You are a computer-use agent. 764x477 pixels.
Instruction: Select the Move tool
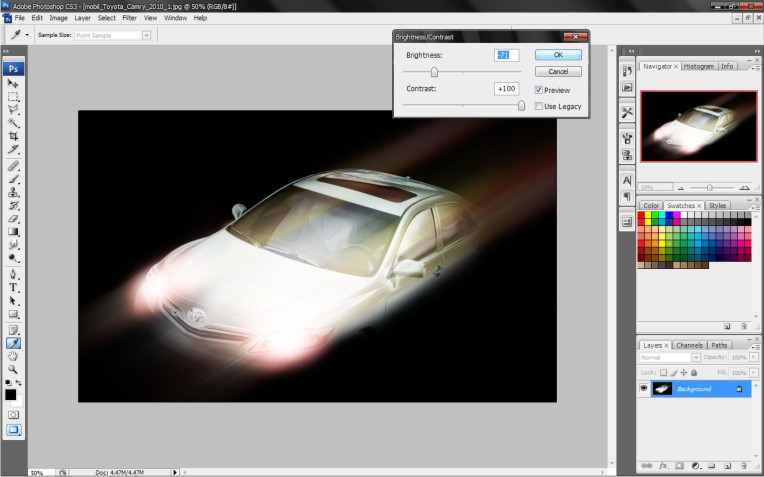(14, 84)
